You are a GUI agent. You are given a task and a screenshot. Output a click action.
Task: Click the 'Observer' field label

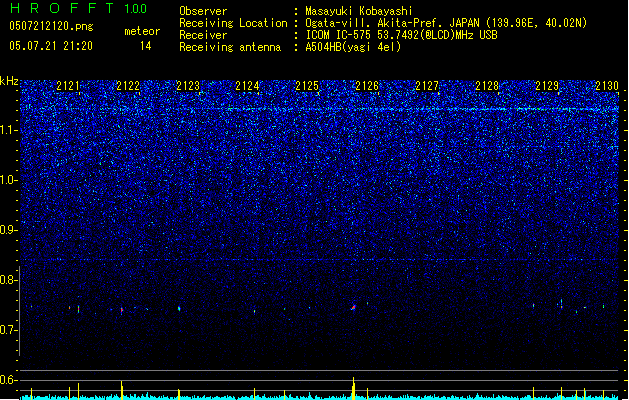(203, 11)
